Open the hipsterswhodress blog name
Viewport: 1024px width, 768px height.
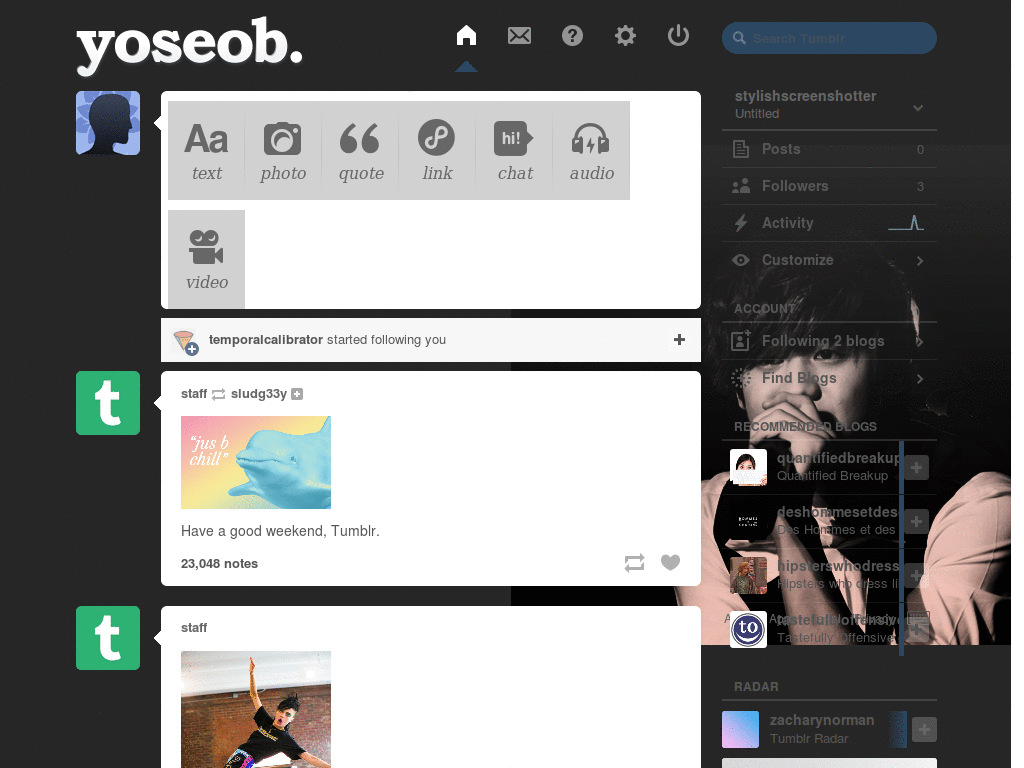[x=838, y=566]
